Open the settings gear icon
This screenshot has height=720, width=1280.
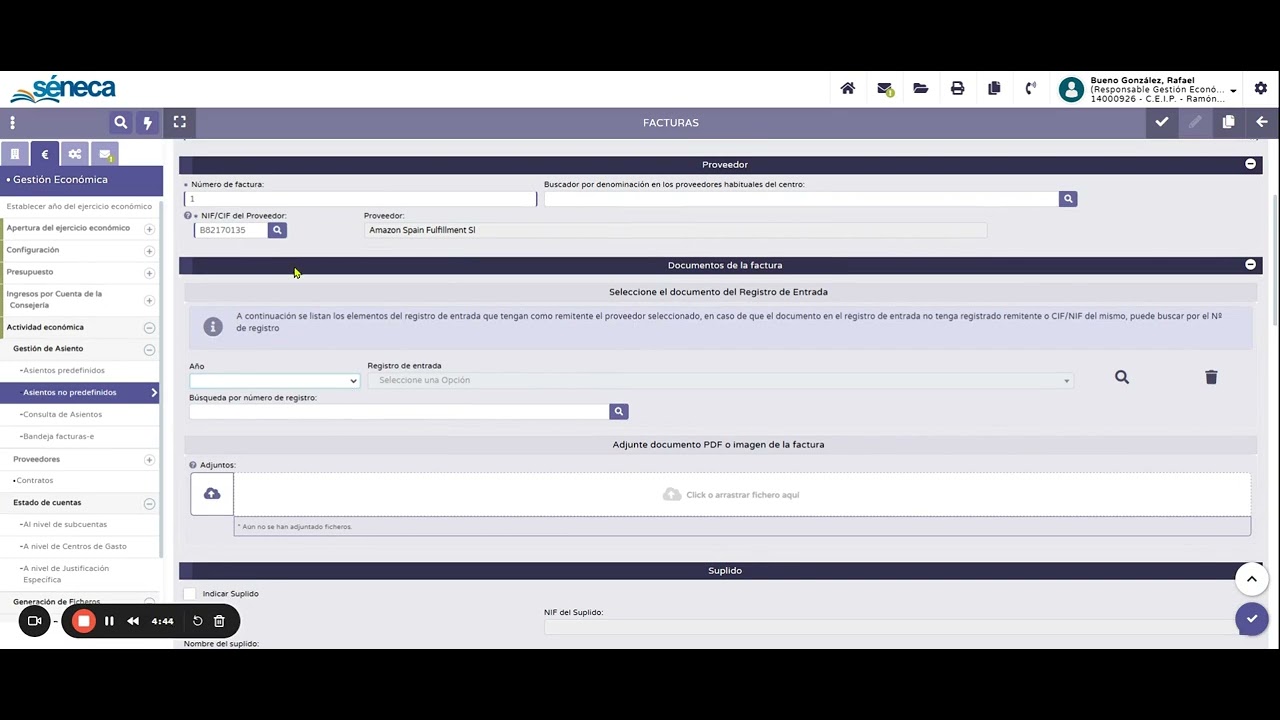tap(1261, 88)
